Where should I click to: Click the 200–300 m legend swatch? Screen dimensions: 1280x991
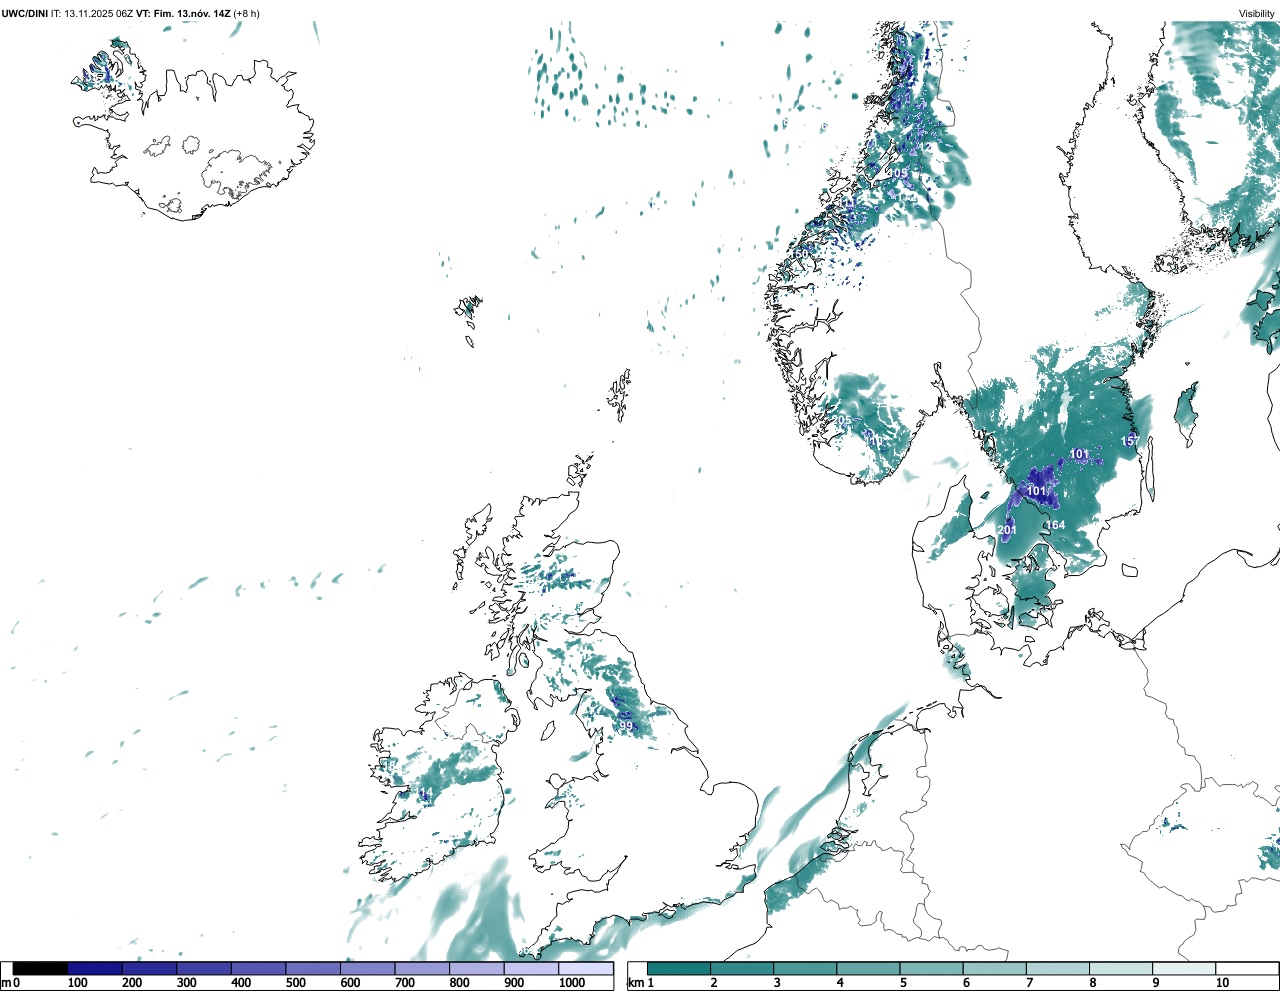click(150, 969)
